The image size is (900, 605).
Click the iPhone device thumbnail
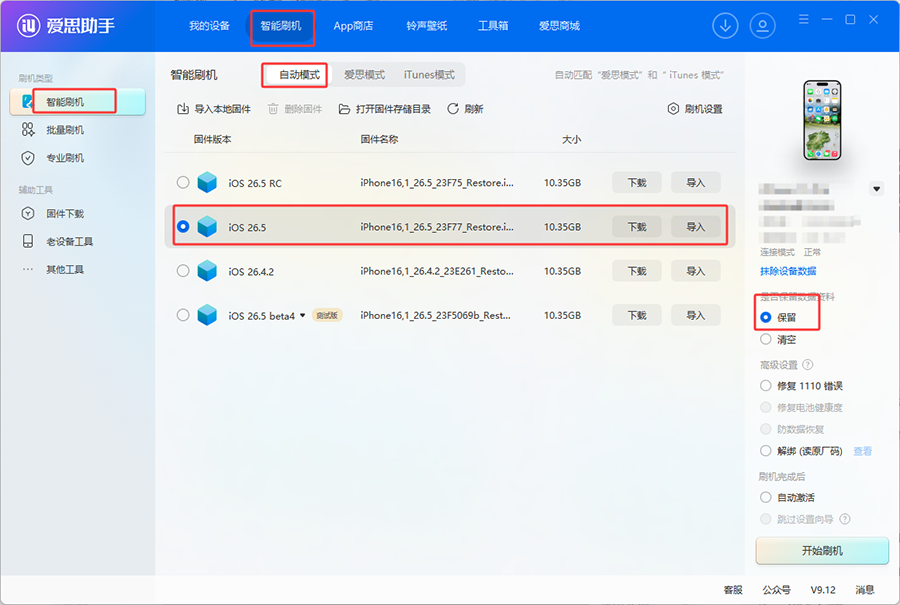(x=822, y=120)
